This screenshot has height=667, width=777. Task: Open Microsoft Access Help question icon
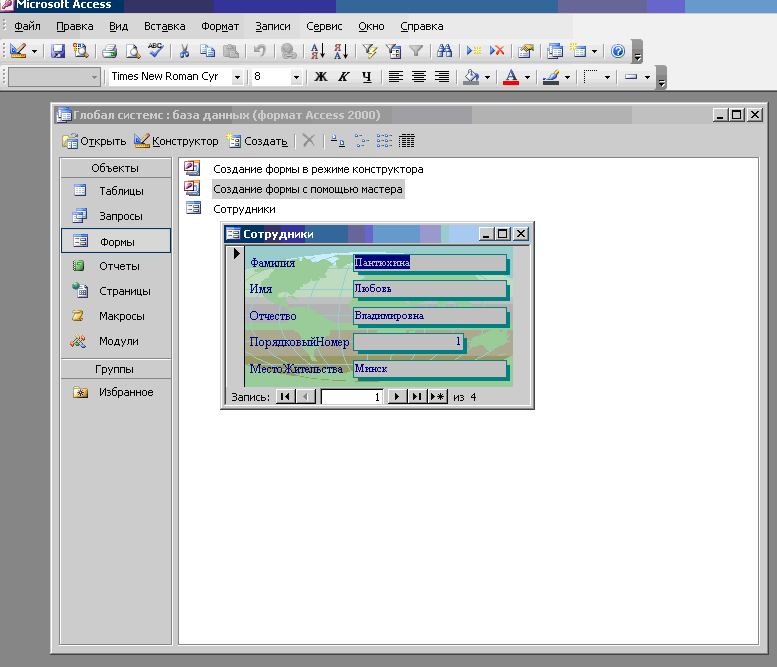(618, 51)
